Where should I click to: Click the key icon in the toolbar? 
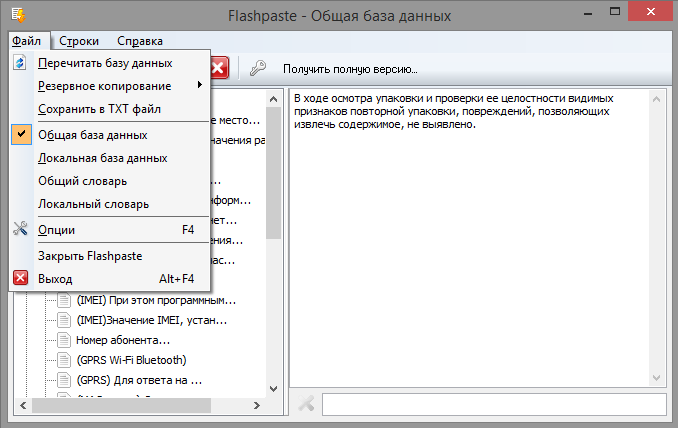258,68
